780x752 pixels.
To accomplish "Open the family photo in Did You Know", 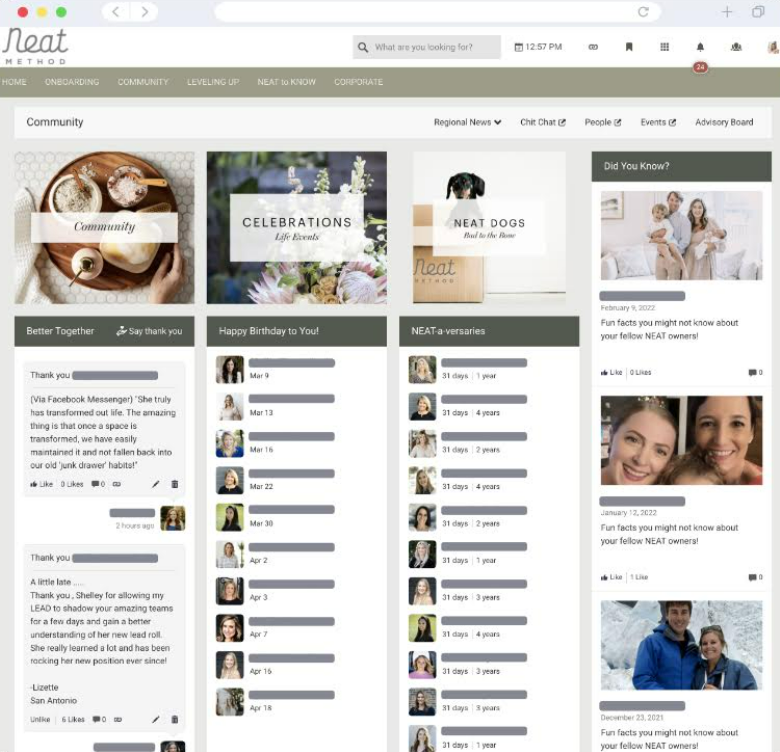I will pos(681,235).
